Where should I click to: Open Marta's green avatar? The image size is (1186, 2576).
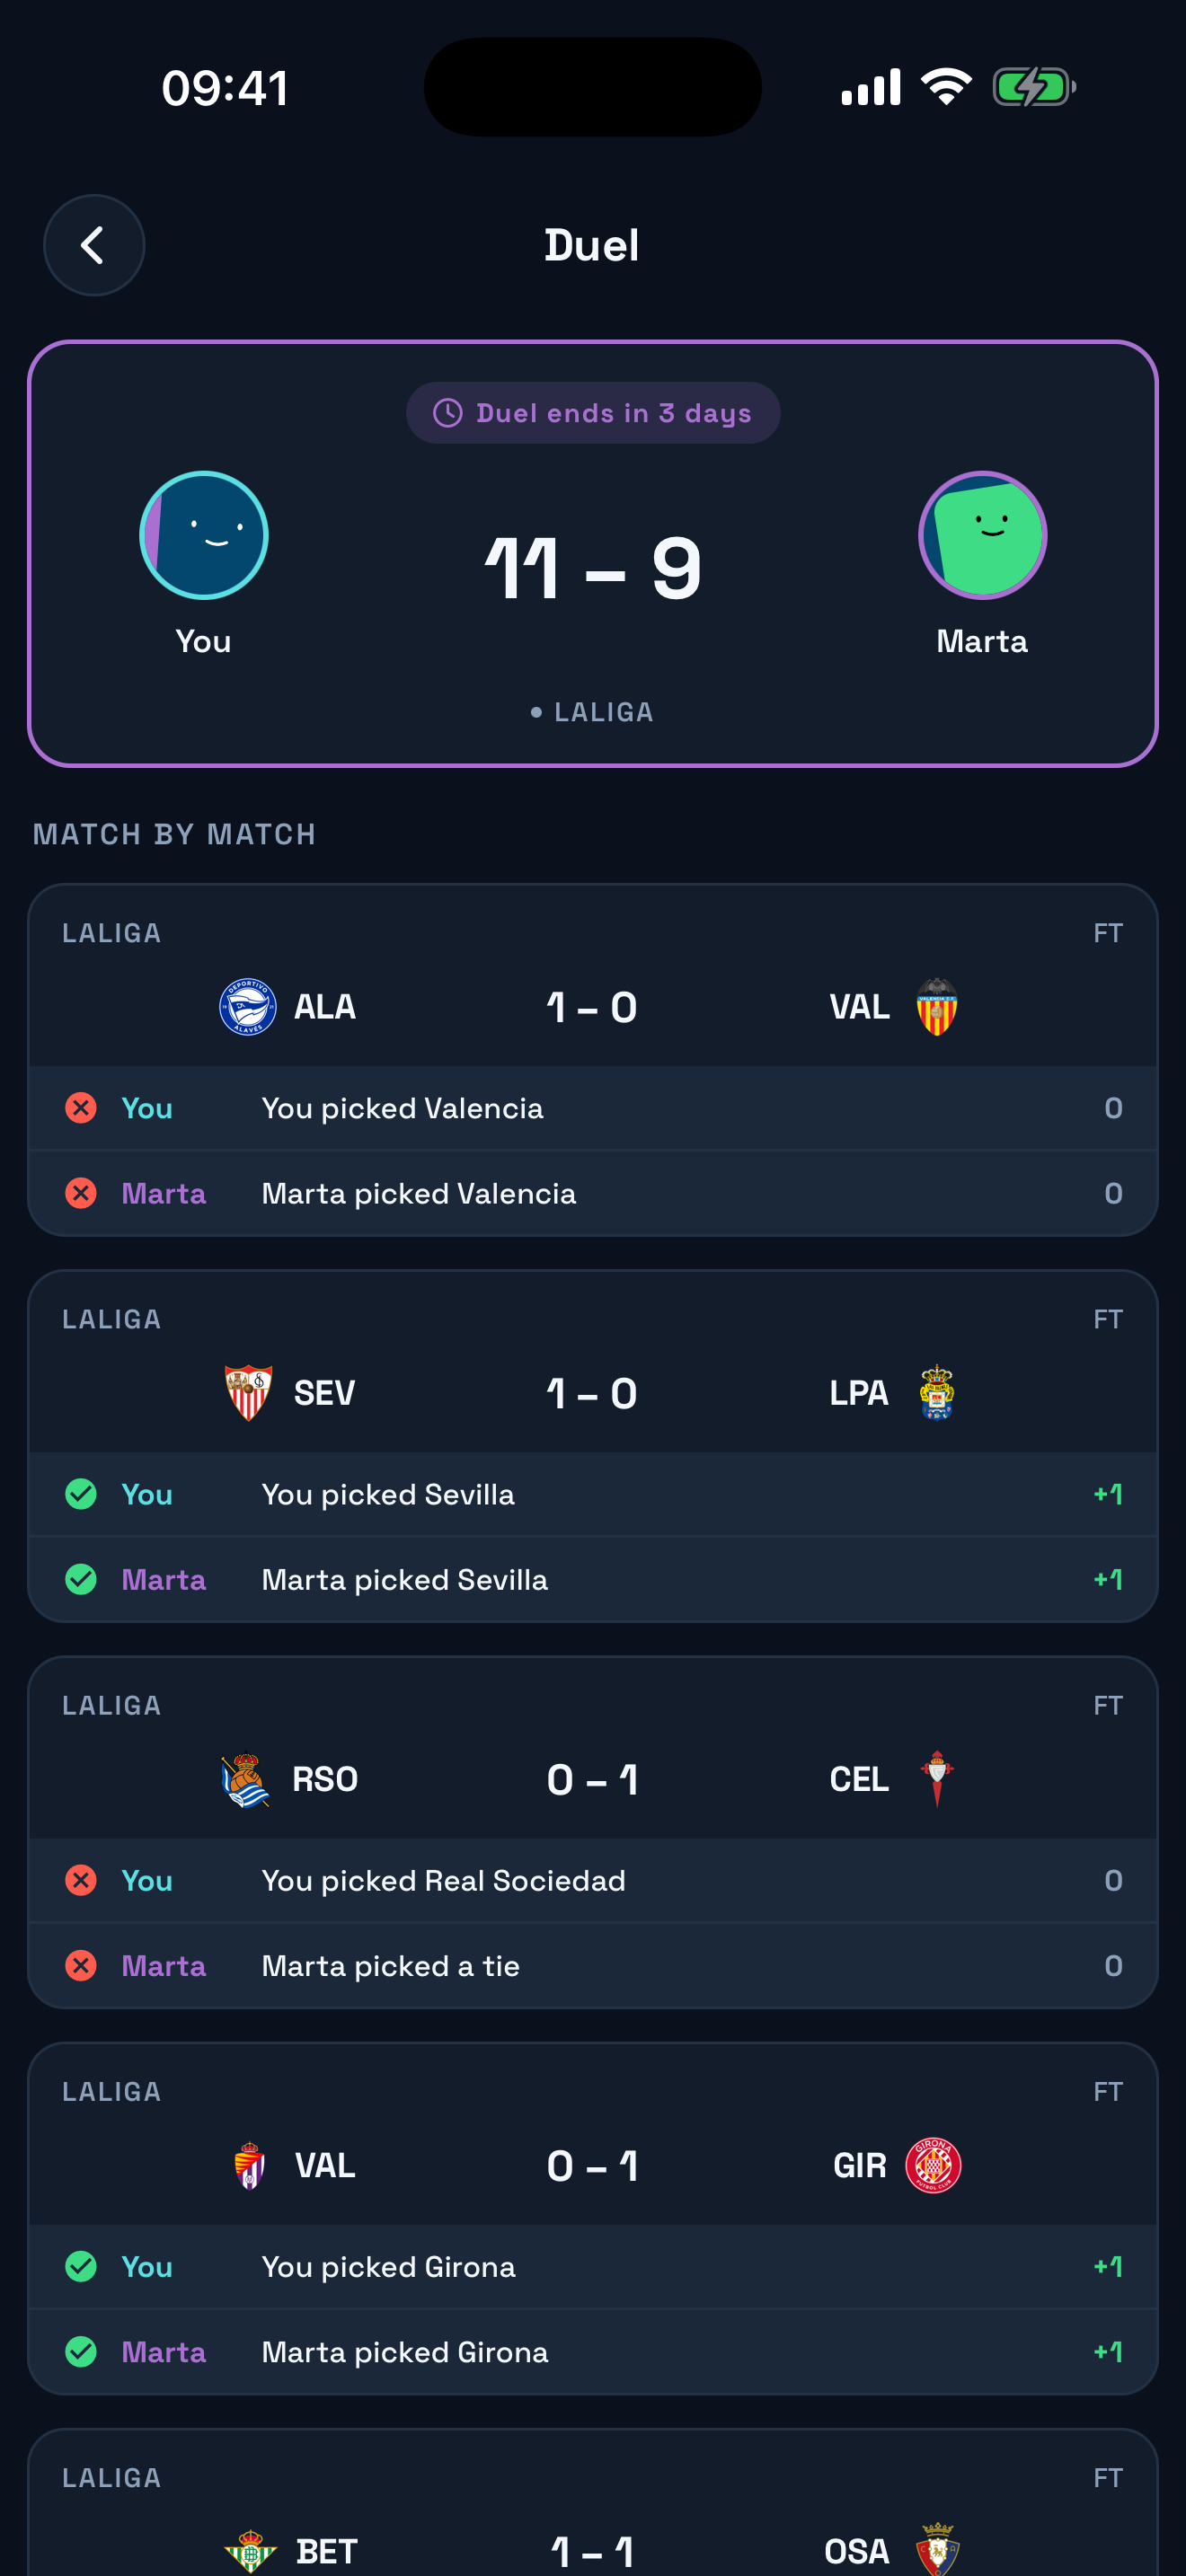(x=982, y=535)
